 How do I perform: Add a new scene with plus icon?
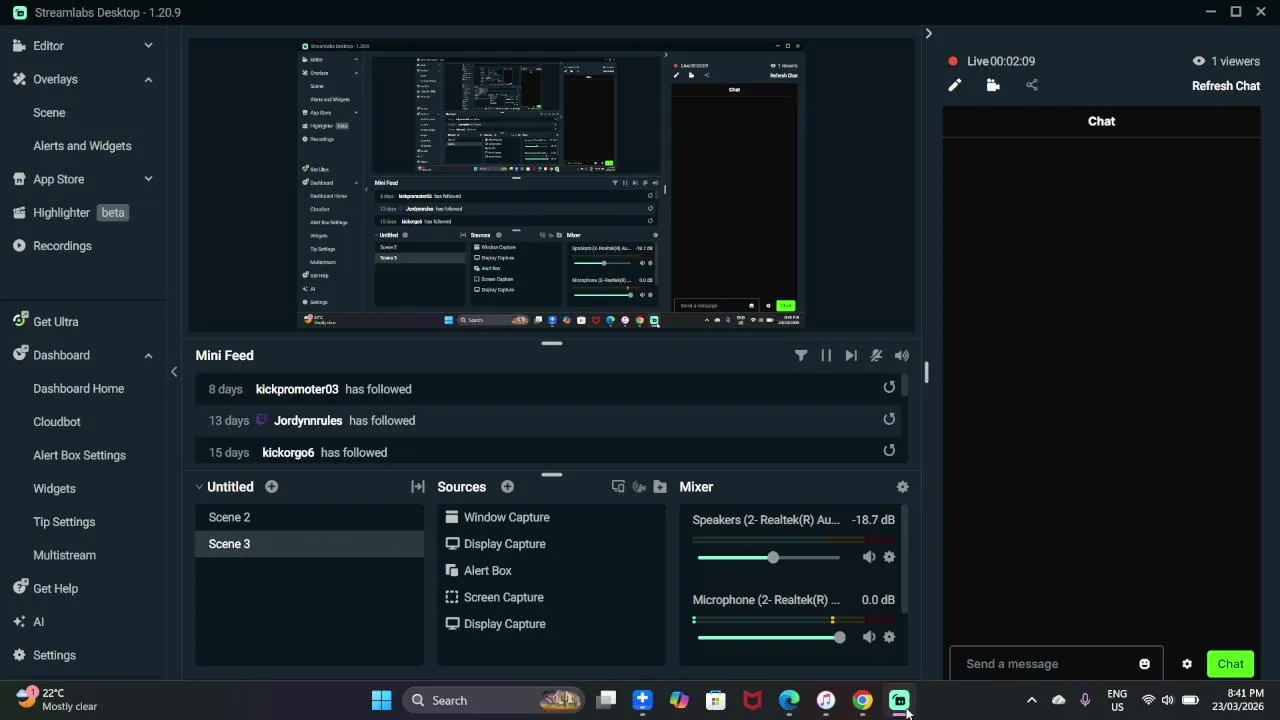(271, 487)
